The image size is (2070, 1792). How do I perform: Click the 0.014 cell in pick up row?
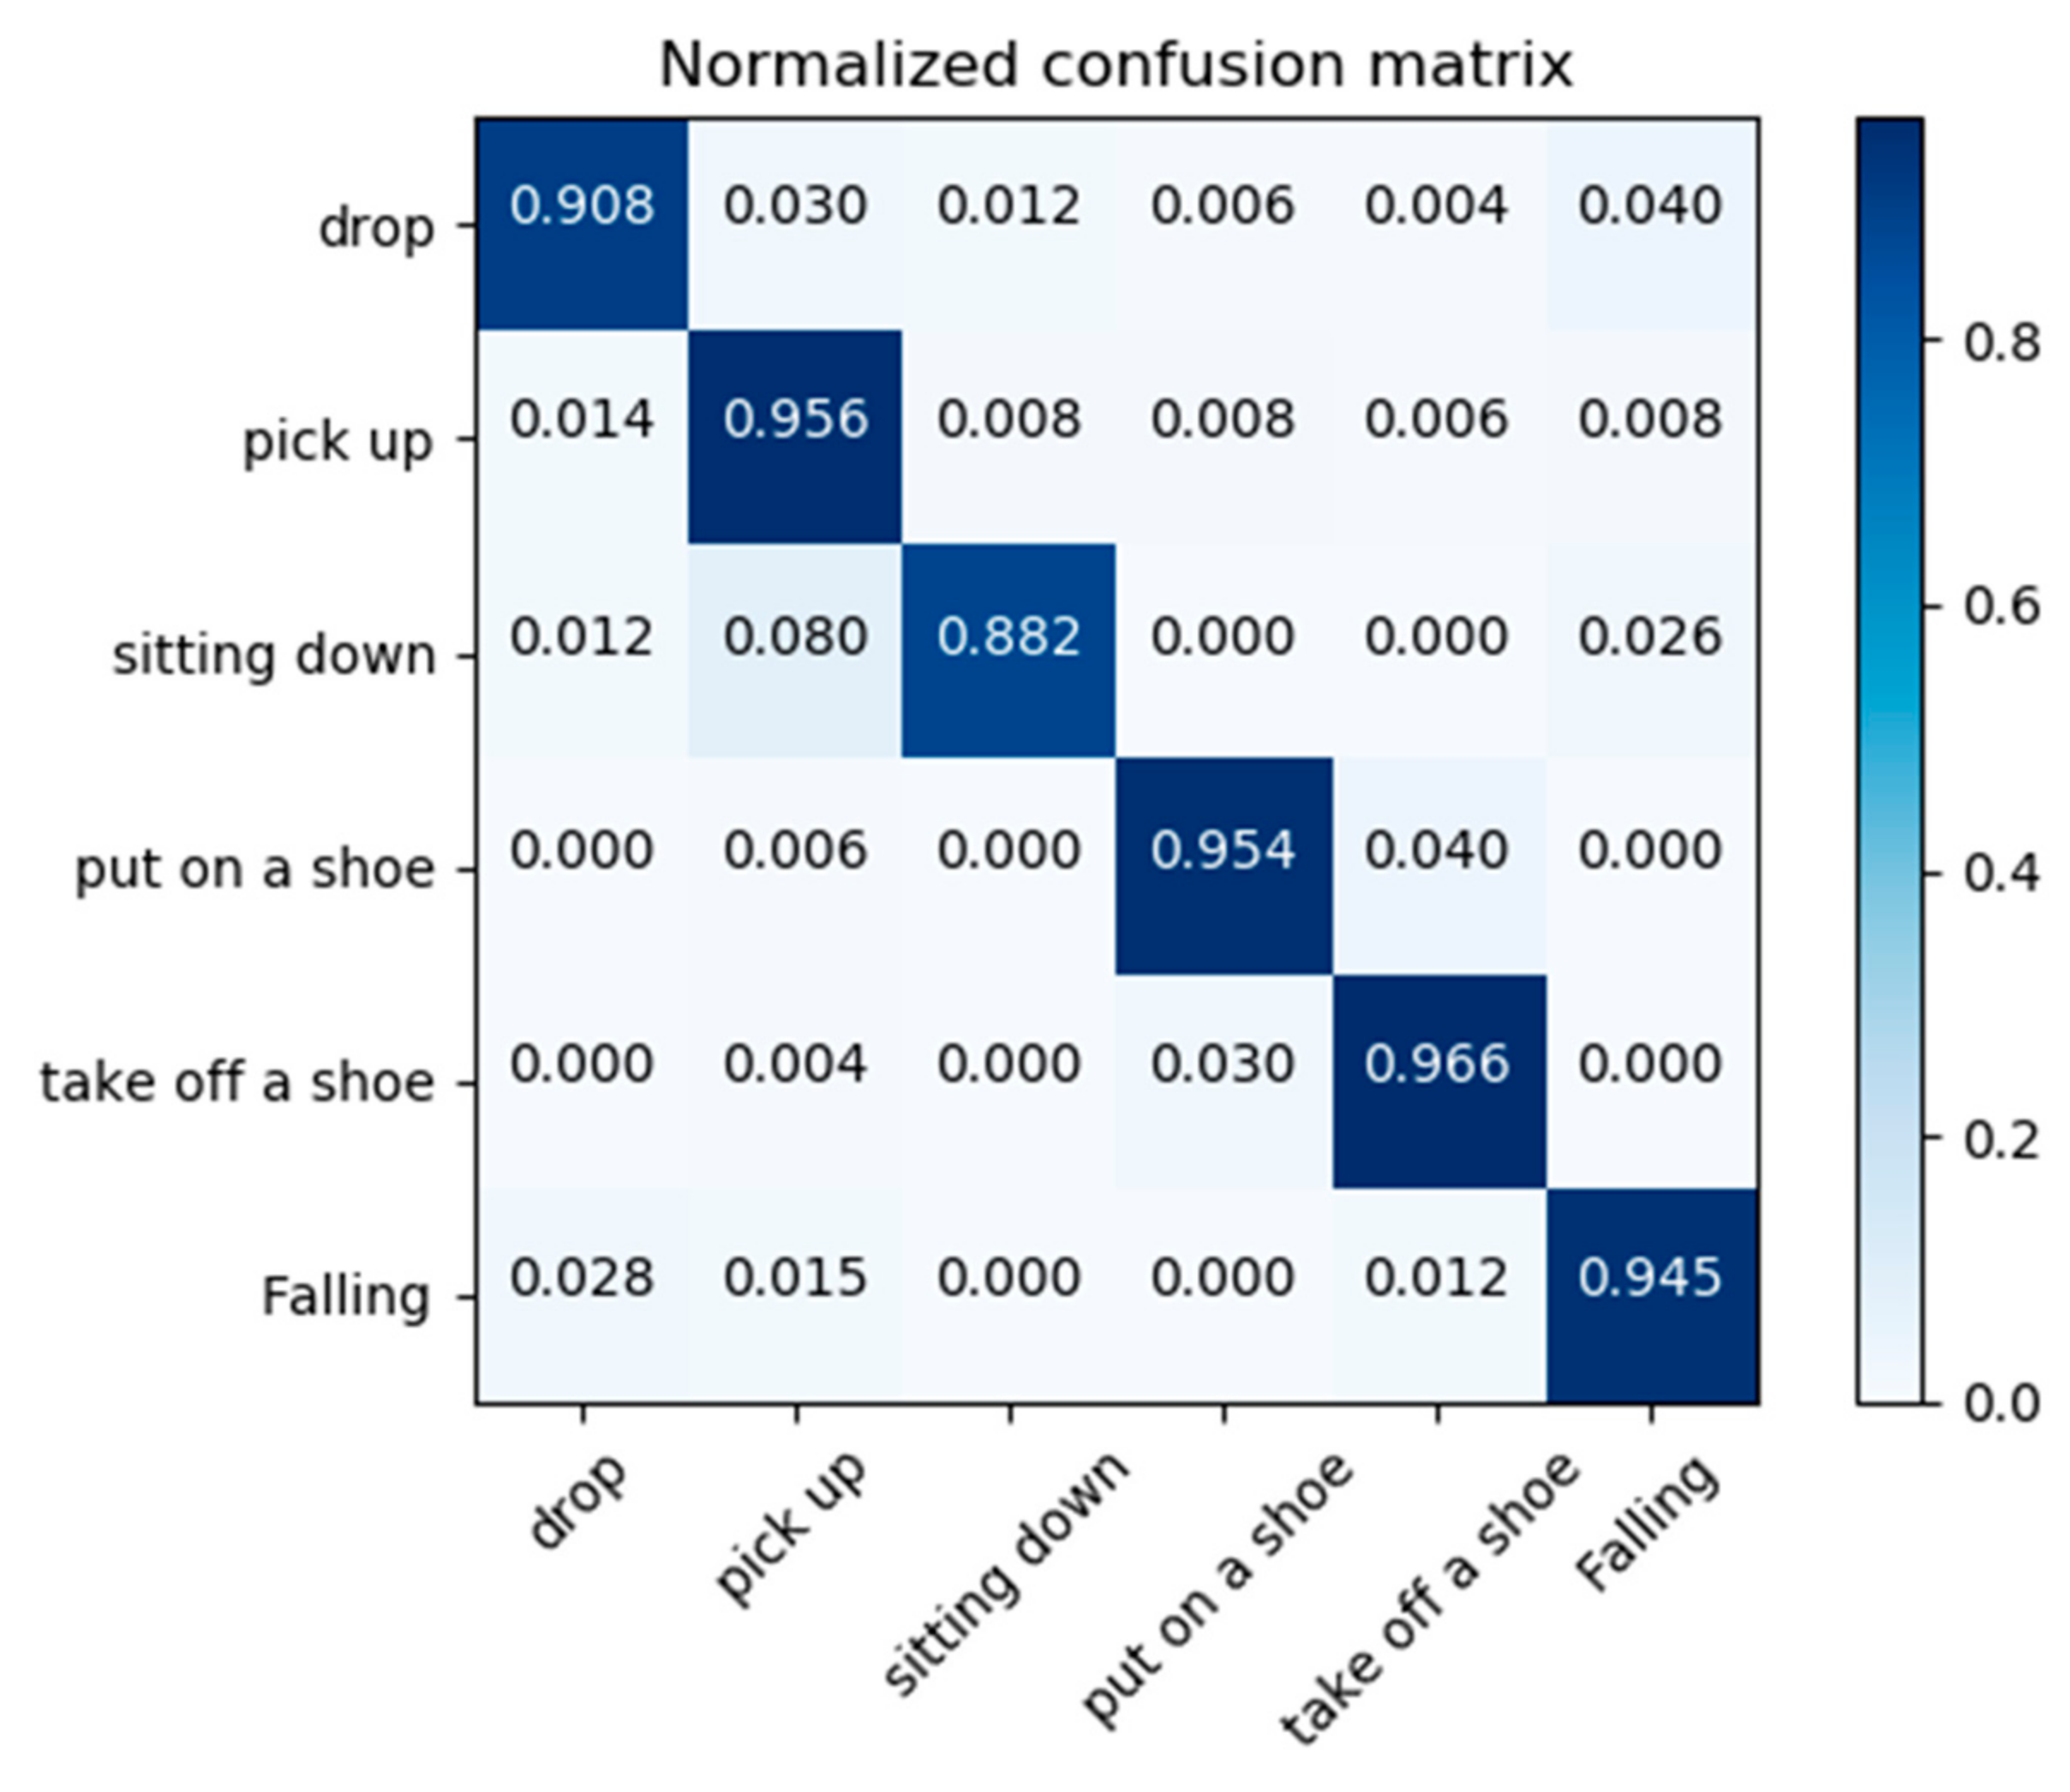[x=582, y=419]
